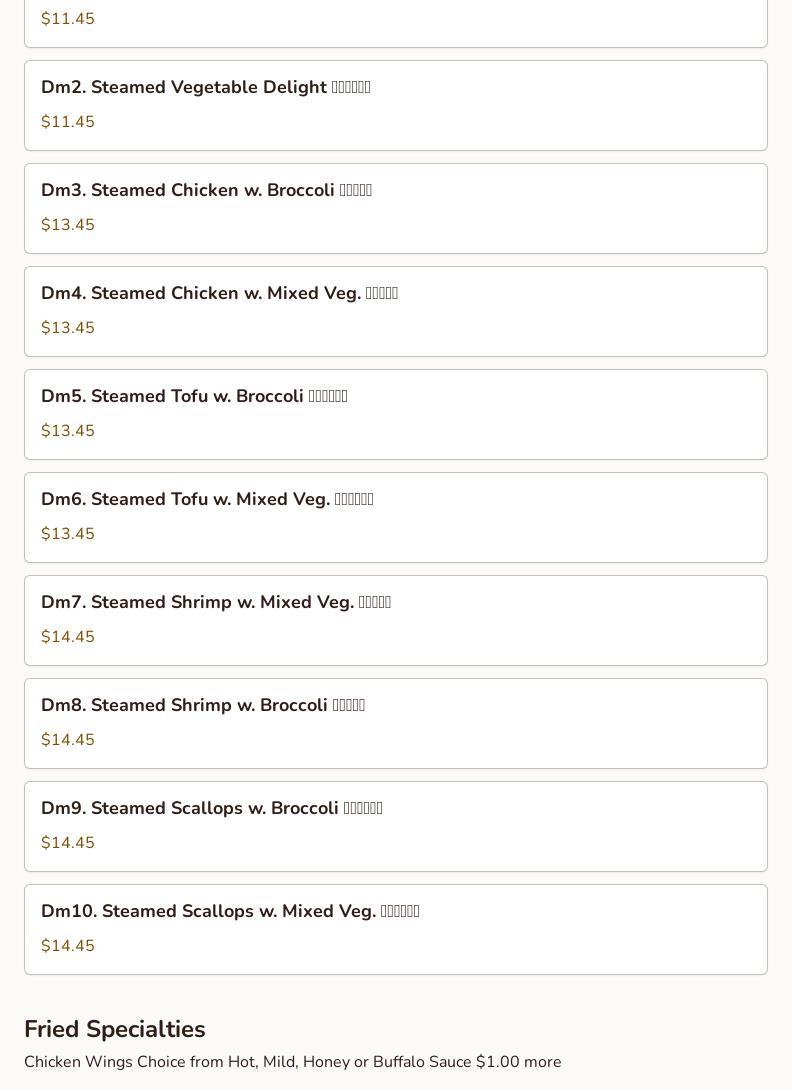Select Dm9. Steamed Scallops w. Broccoli
The height and width of the screenshot is (1090, 792).
pyautogui.click(x=212, y=809)
